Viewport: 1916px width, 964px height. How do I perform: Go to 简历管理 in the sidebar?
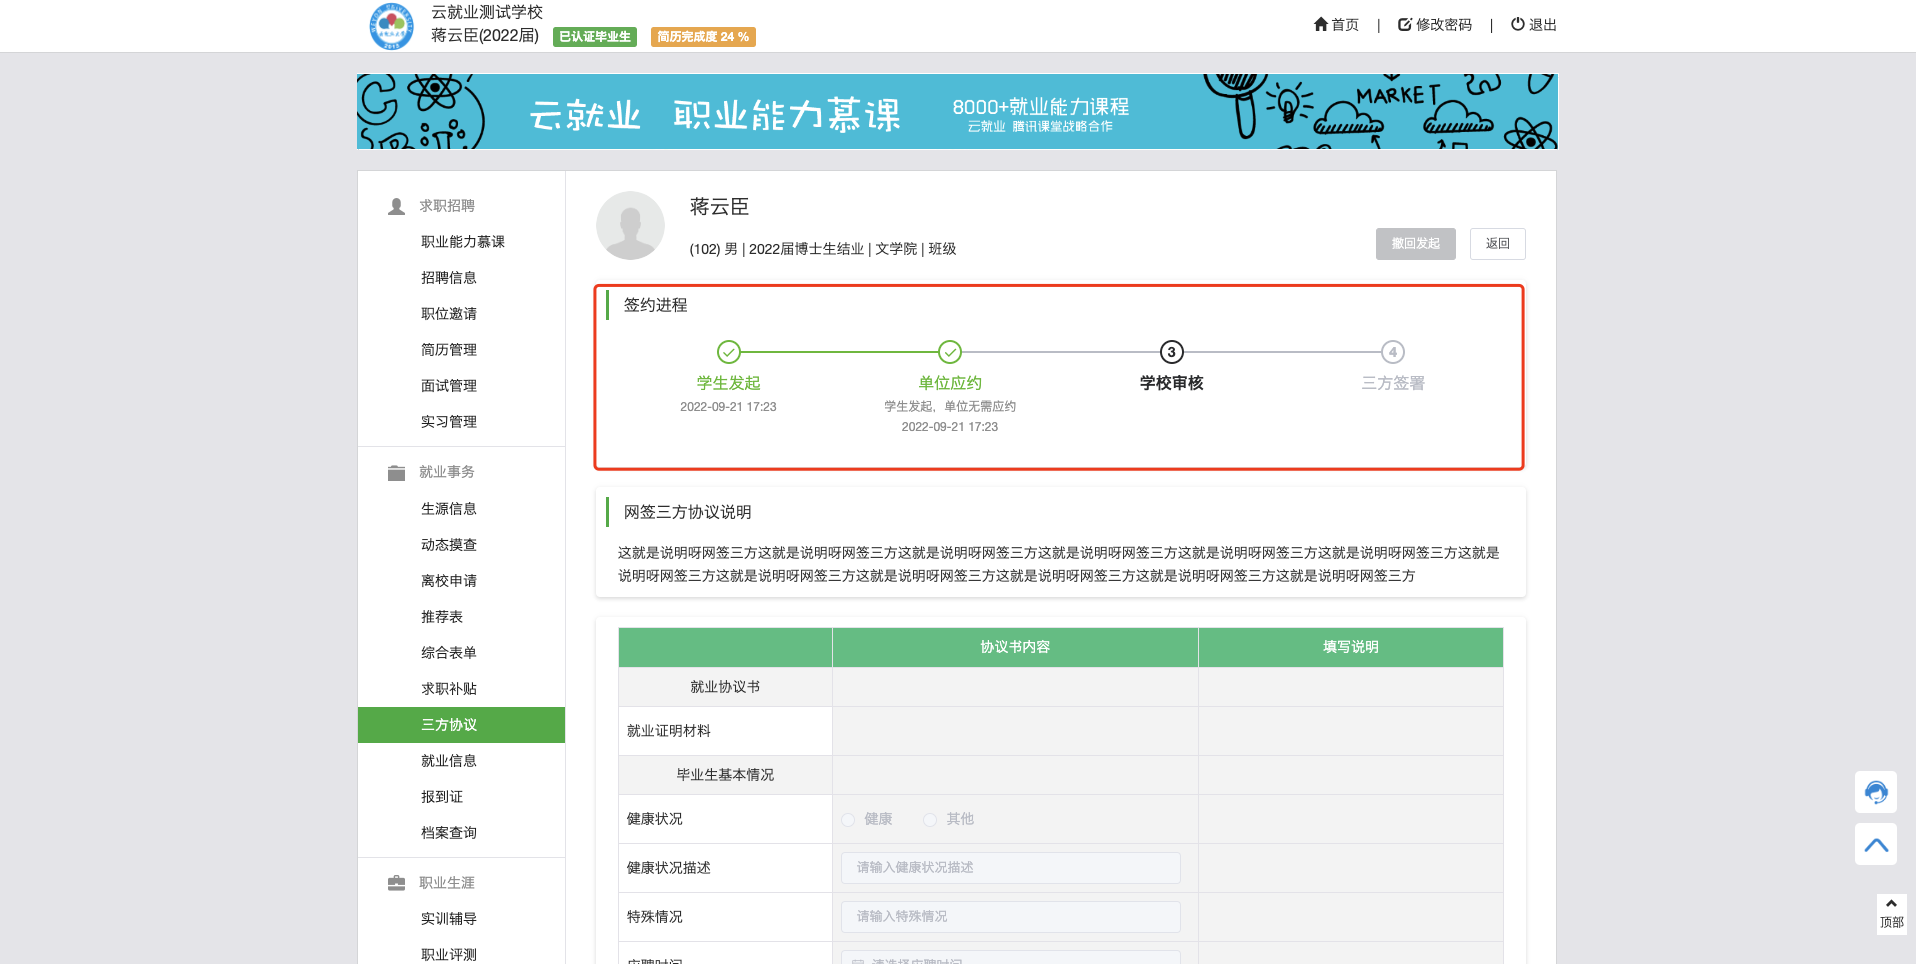click(449, 350)
